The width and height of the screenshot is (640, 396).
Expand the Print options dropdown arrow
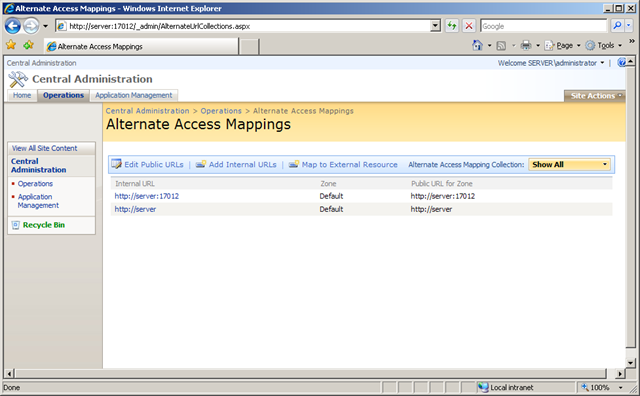[538, 45]
